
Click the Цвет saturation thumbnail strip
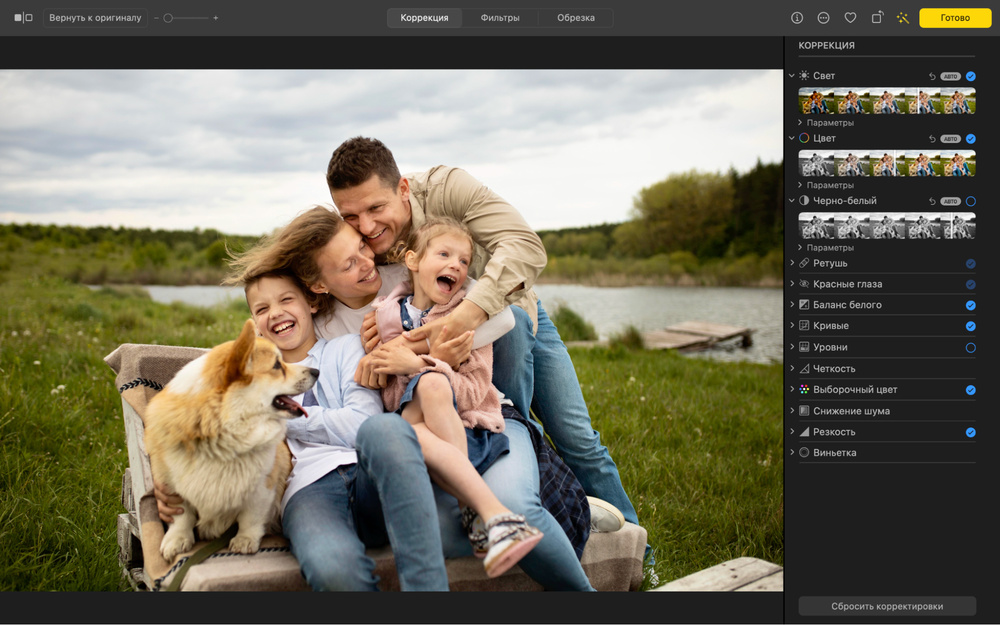click(x=886, y=163)
